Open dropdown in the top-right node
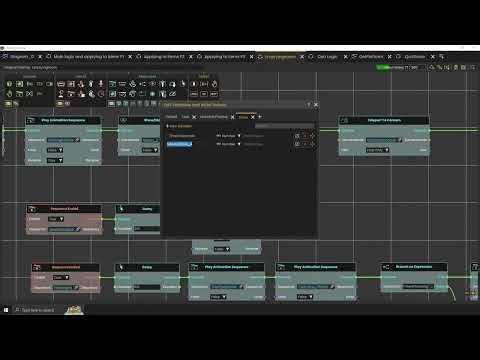Viewport: 480px width, 360px height. 378,150
